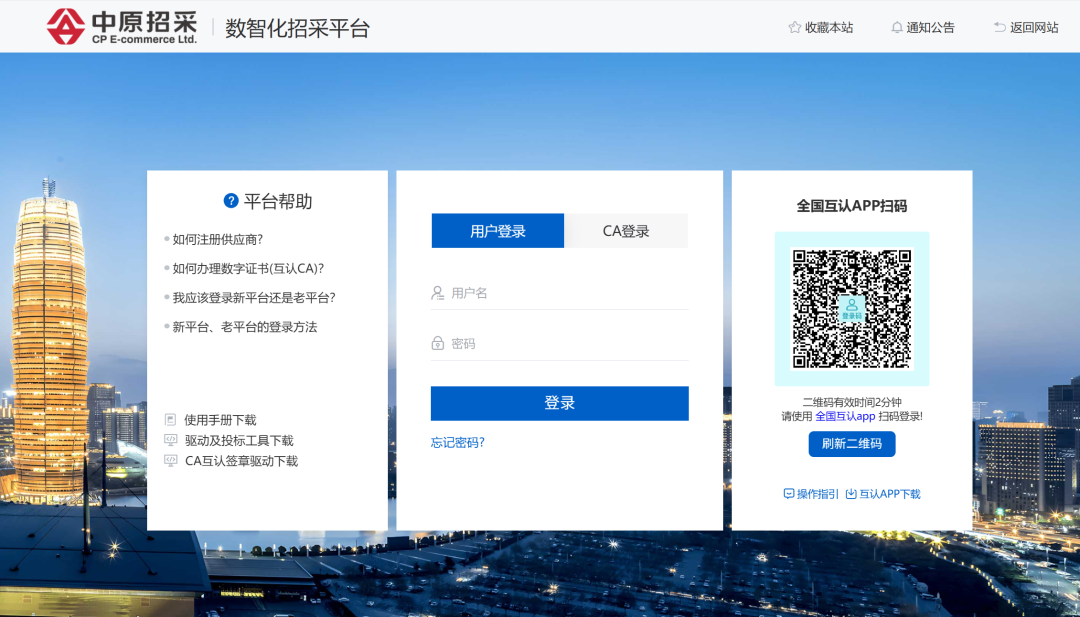
Task: Click the icon beside CA互认签章驱动下载
Action: pos(170,461)
